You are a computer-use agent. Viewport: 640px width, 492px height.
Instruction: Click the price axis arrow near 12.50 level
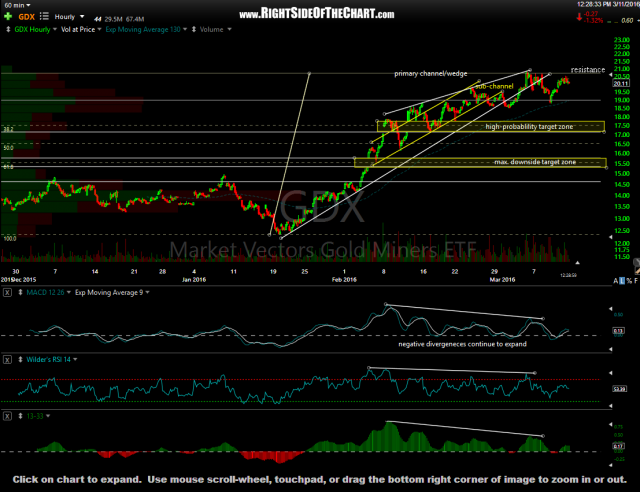point(611,237)
